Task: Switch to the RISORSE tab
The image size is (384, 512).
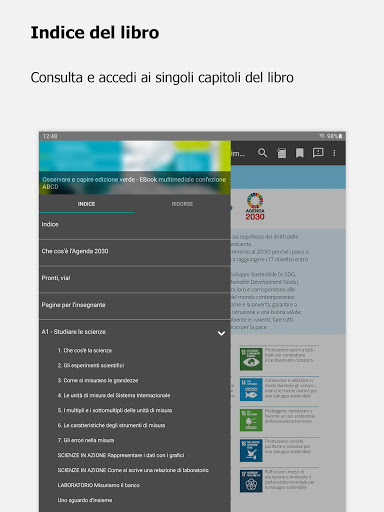Action: tap(182, 204)
